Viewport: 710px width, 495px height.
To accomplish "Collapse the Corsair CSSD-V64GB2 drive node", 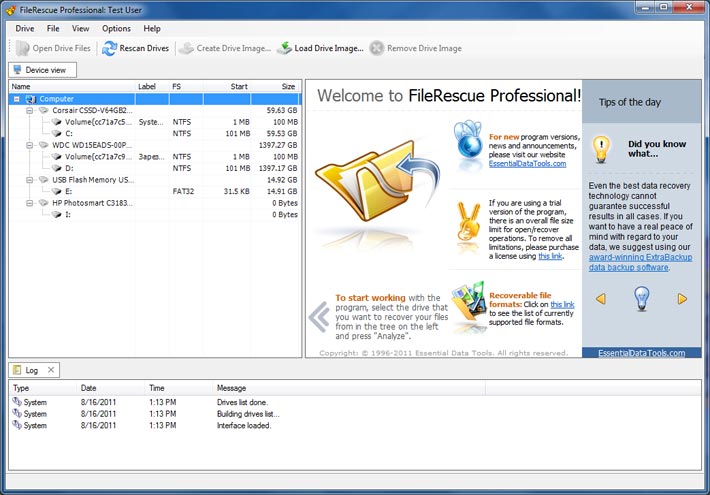I will tap(29, 111).
